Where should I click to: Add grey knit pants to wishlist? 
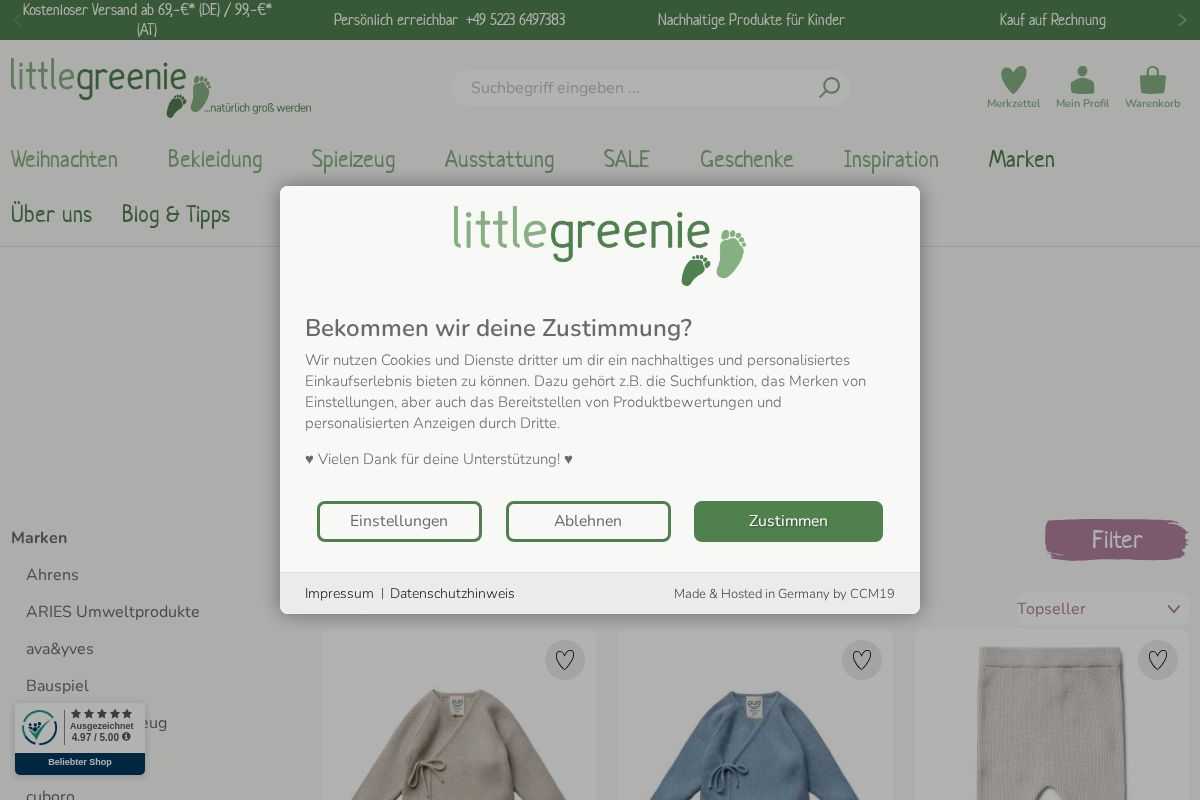pos(1158,660)
